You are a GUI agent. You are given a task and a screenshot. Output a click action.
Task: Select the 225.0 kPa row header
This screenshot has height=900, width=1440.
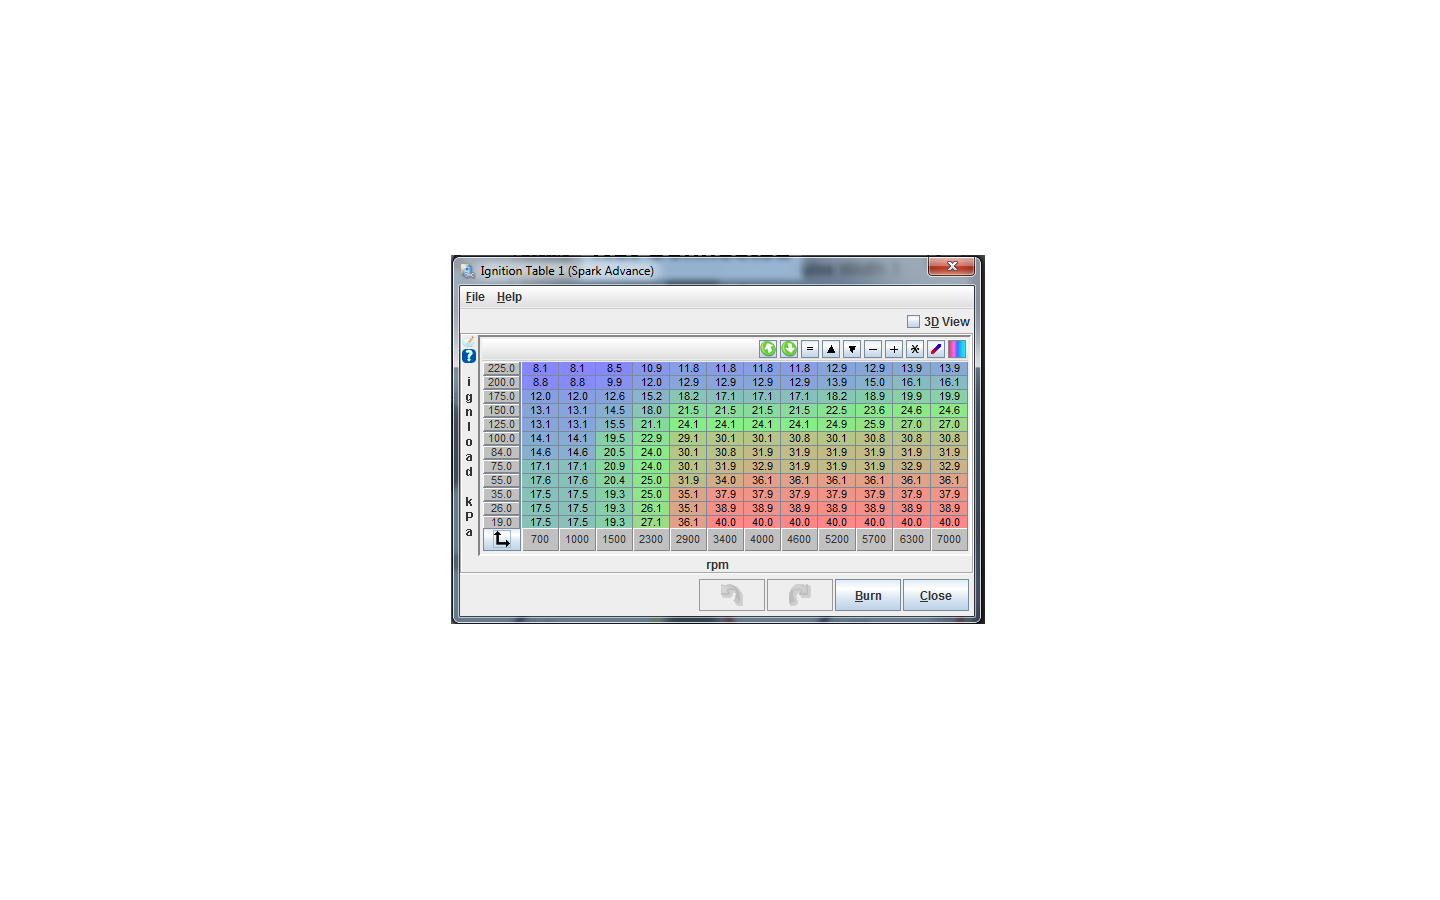pyautogui.click(x=501, y=368)
